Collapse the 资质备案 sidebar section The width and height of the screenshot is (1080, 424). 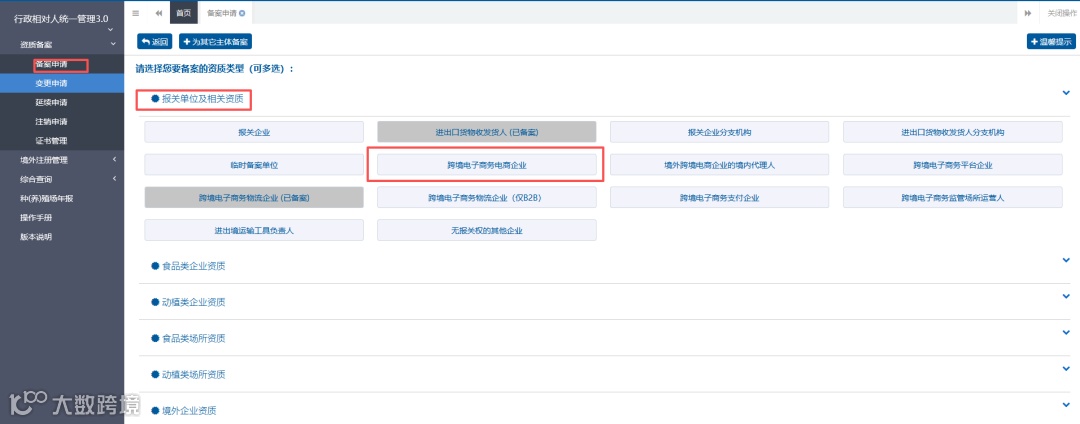coord(62,45)
